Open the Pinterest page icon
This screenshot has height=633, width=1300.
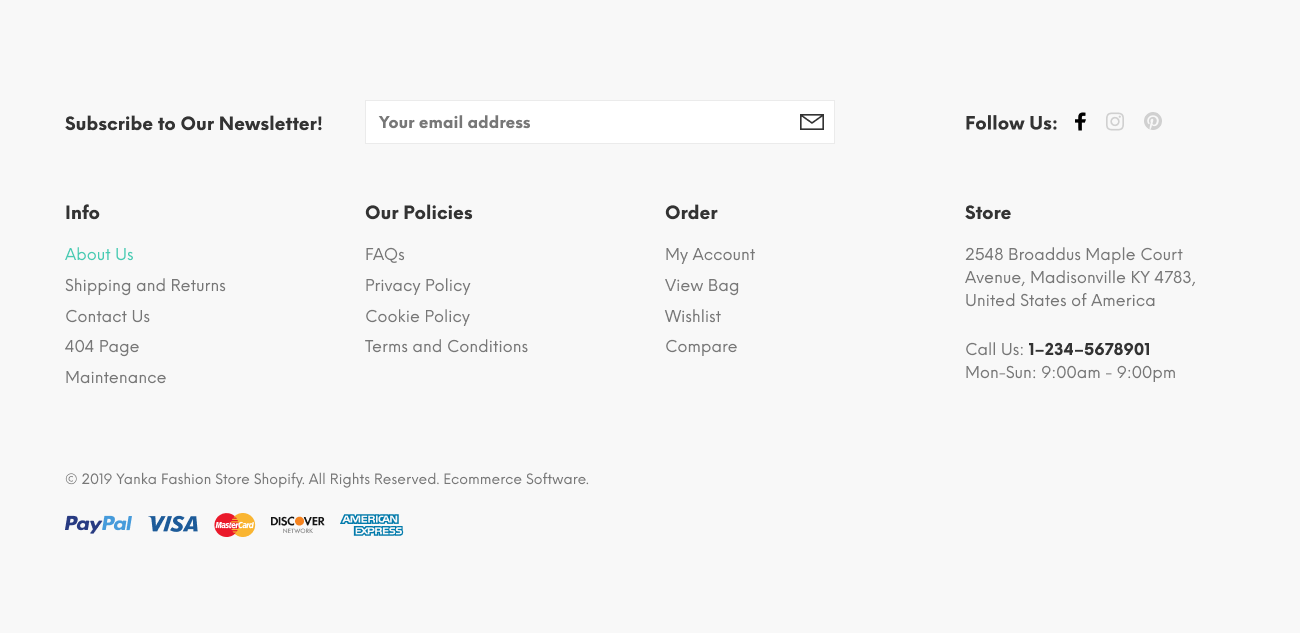1152,121
